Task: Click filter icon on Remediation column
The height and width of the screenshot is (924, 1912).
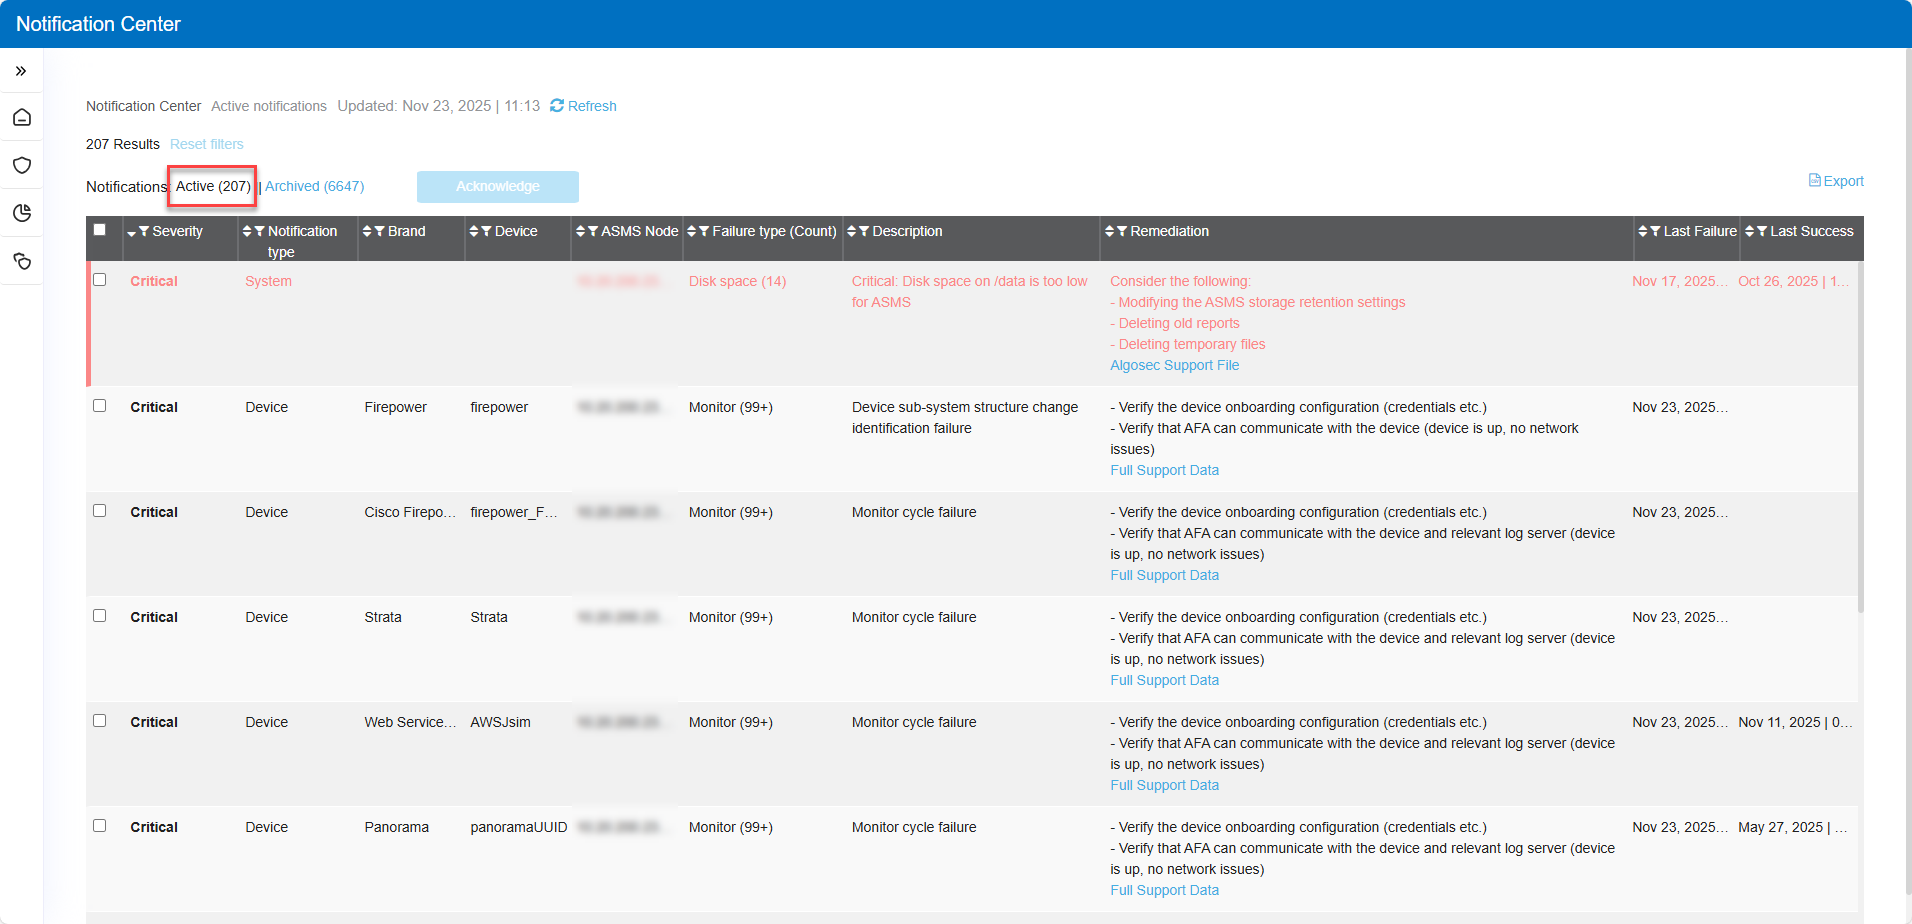Action: [x=1122, y=231]
